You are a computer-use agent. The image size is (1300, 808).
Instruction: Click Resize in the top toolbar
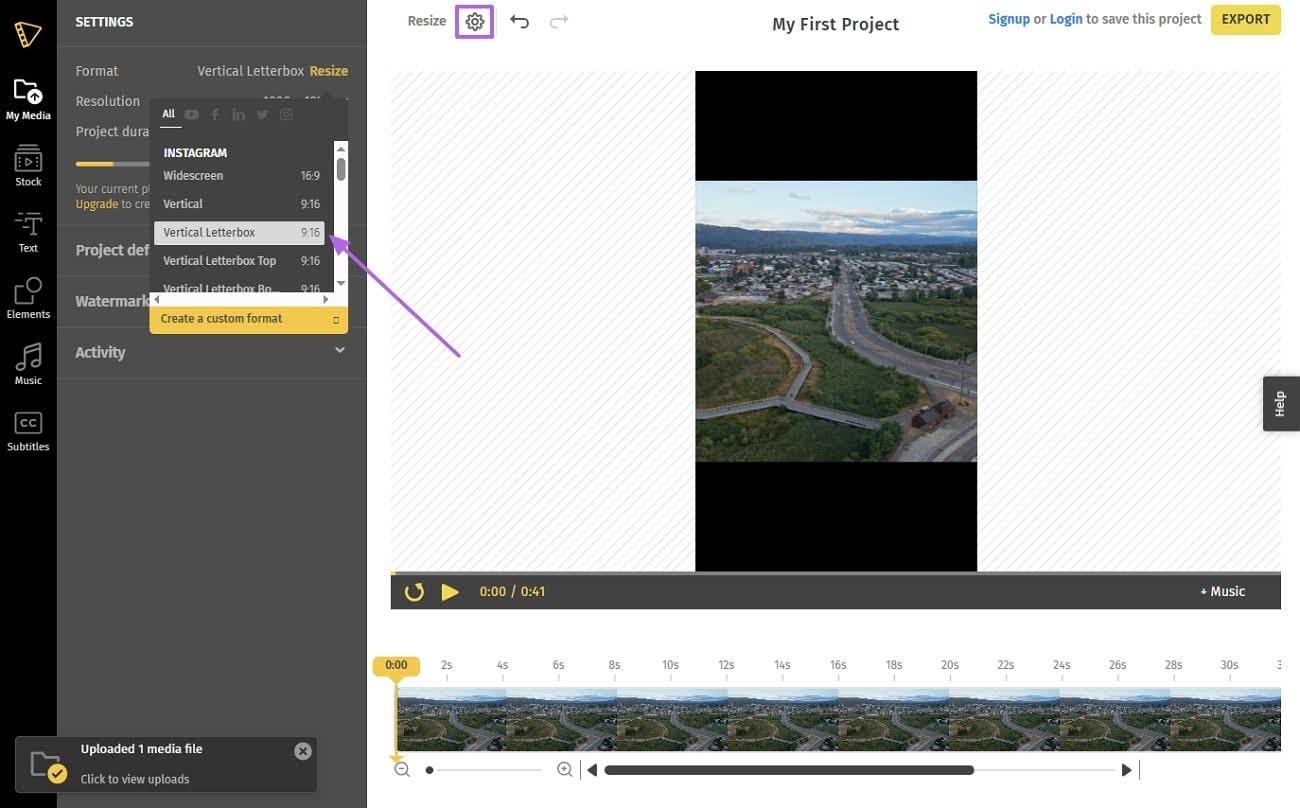coord(427,21)
